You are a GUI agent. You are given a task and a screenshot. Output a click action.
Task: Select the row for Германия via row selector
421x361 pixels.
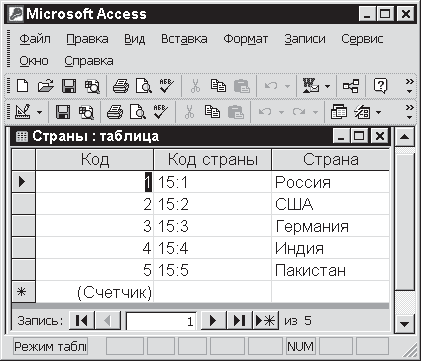23,226
